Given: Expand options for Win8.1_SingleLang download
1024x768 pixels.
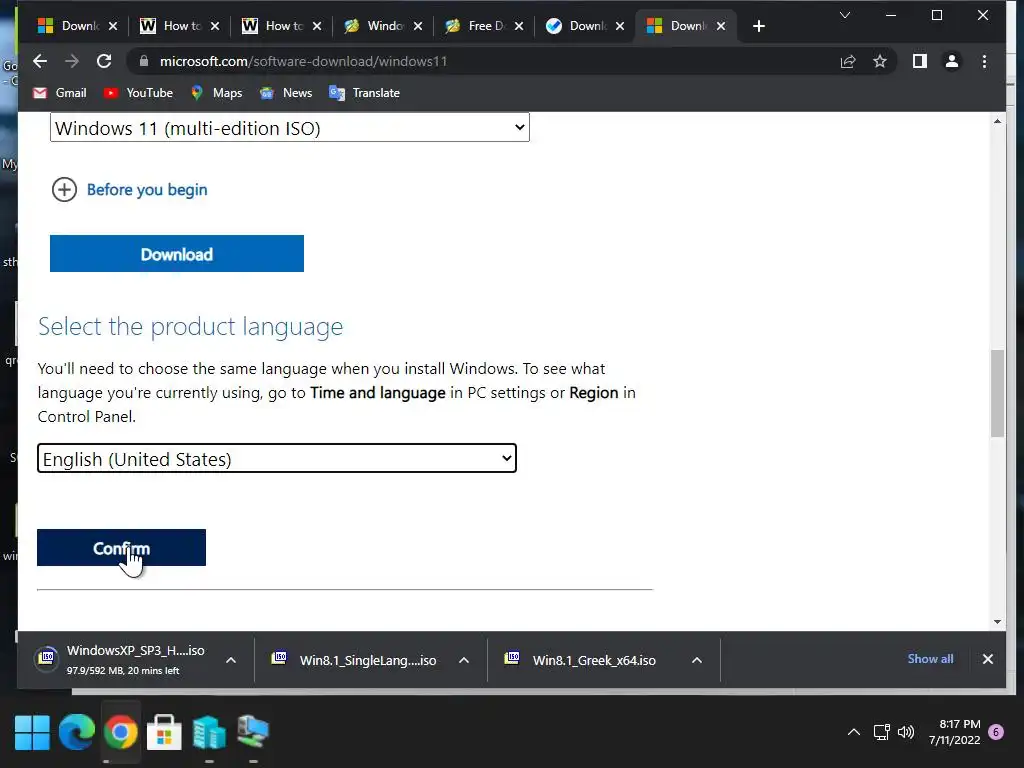Looking at the screenshot, I should [464, 660].
